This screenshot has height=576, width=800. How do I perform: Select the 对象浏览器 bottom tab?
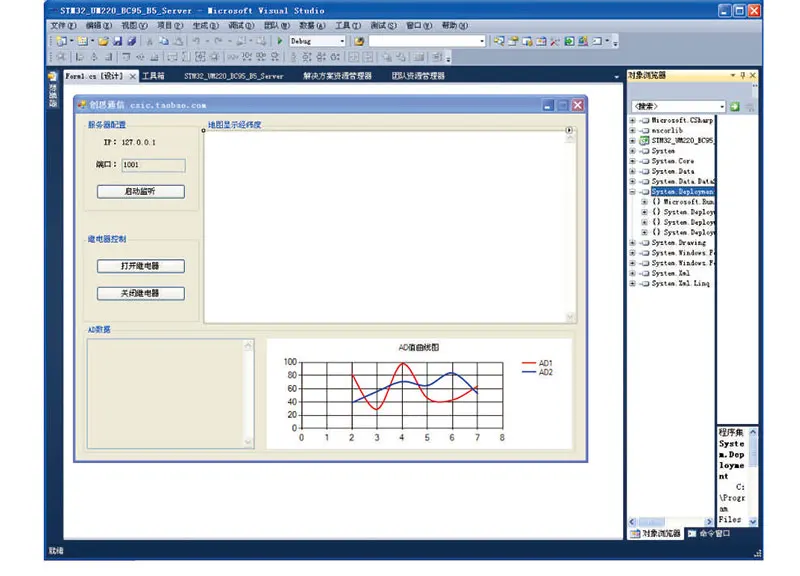coord(656,534)
